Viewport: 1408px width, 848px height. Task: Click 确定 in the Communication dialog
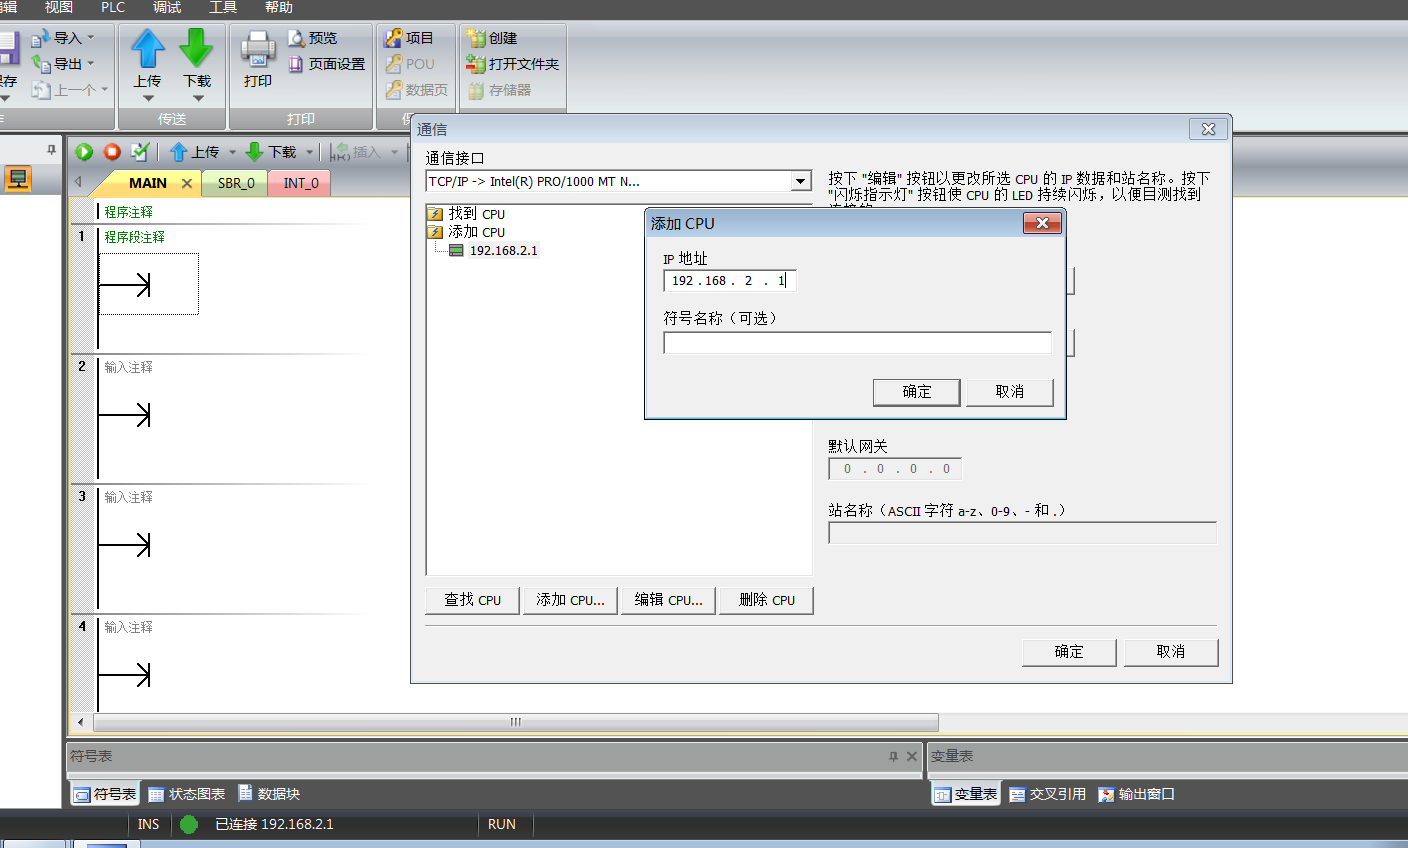pos(1069,652)
